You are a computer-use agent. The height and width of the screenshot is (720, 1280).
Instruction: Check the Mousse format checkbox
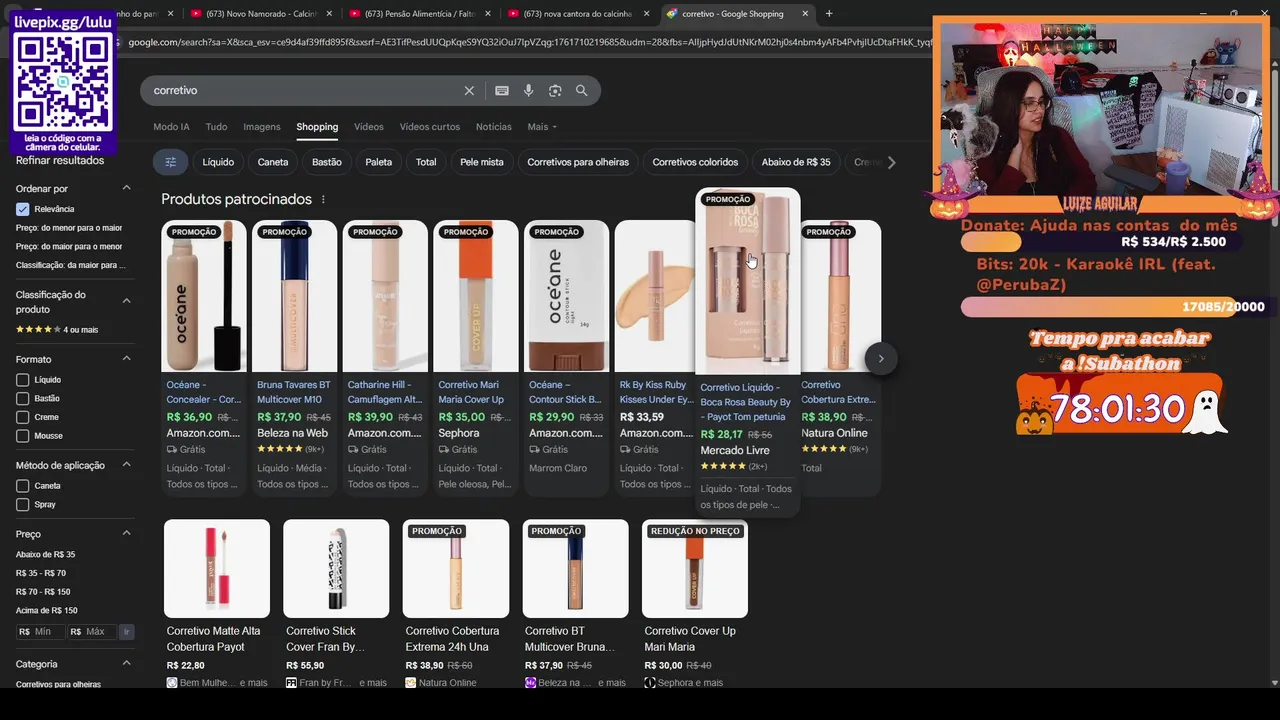tap(23, 436)
